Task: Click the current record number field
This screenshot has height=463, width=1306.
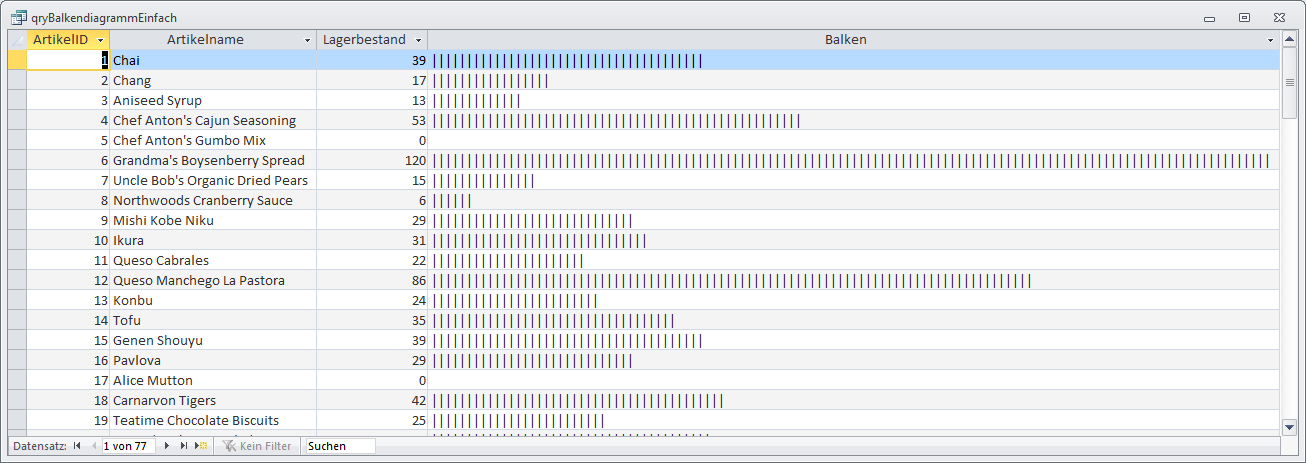Action: tap(127, 446)
